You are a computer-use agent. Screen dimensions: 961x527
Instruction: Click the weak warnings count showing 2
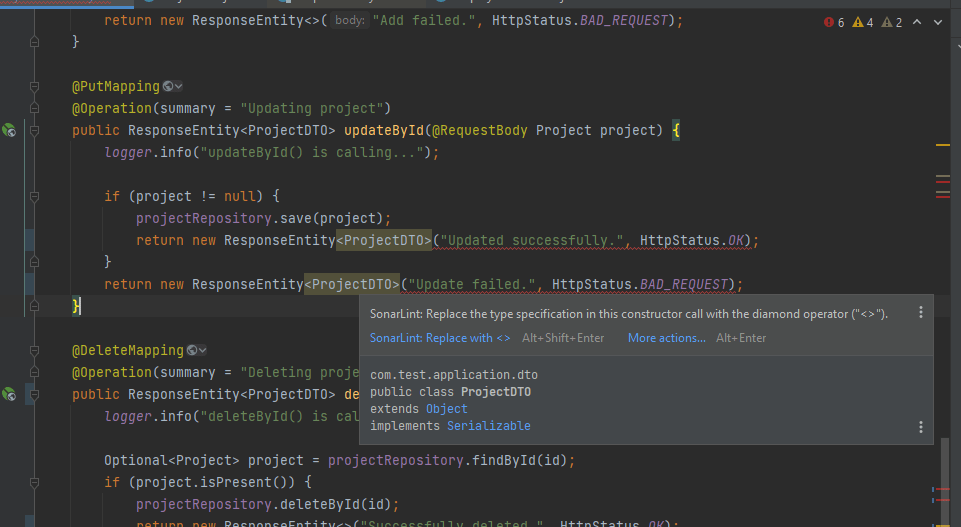(892, 23)
